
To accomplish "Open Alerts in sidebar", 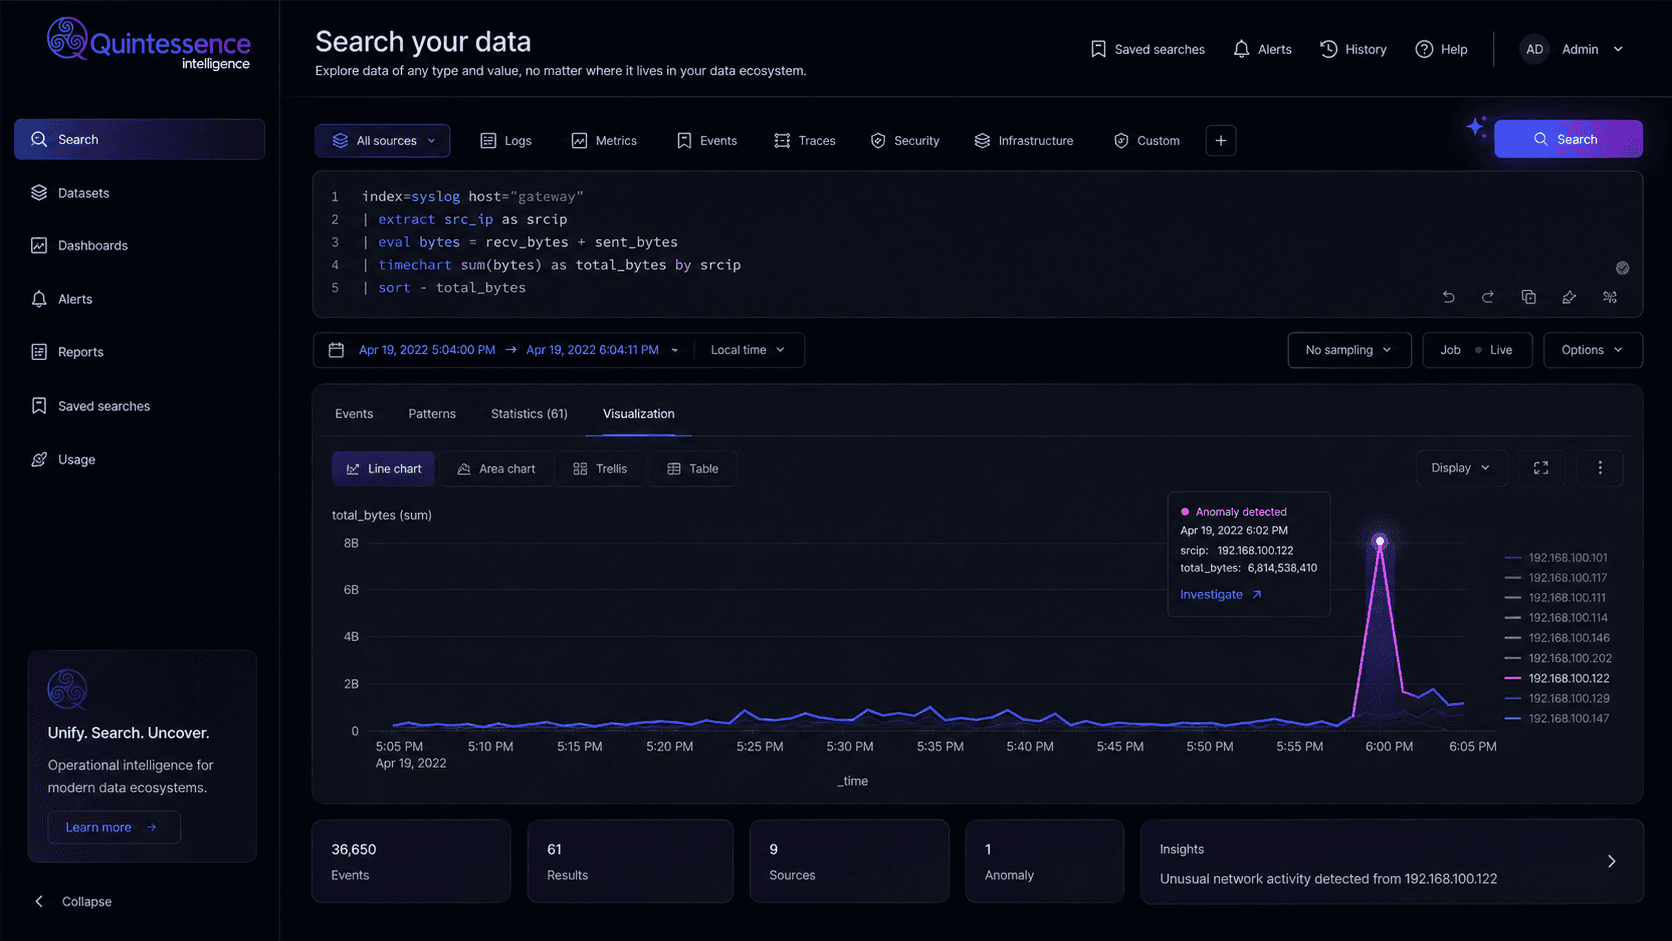I will 139,299.
